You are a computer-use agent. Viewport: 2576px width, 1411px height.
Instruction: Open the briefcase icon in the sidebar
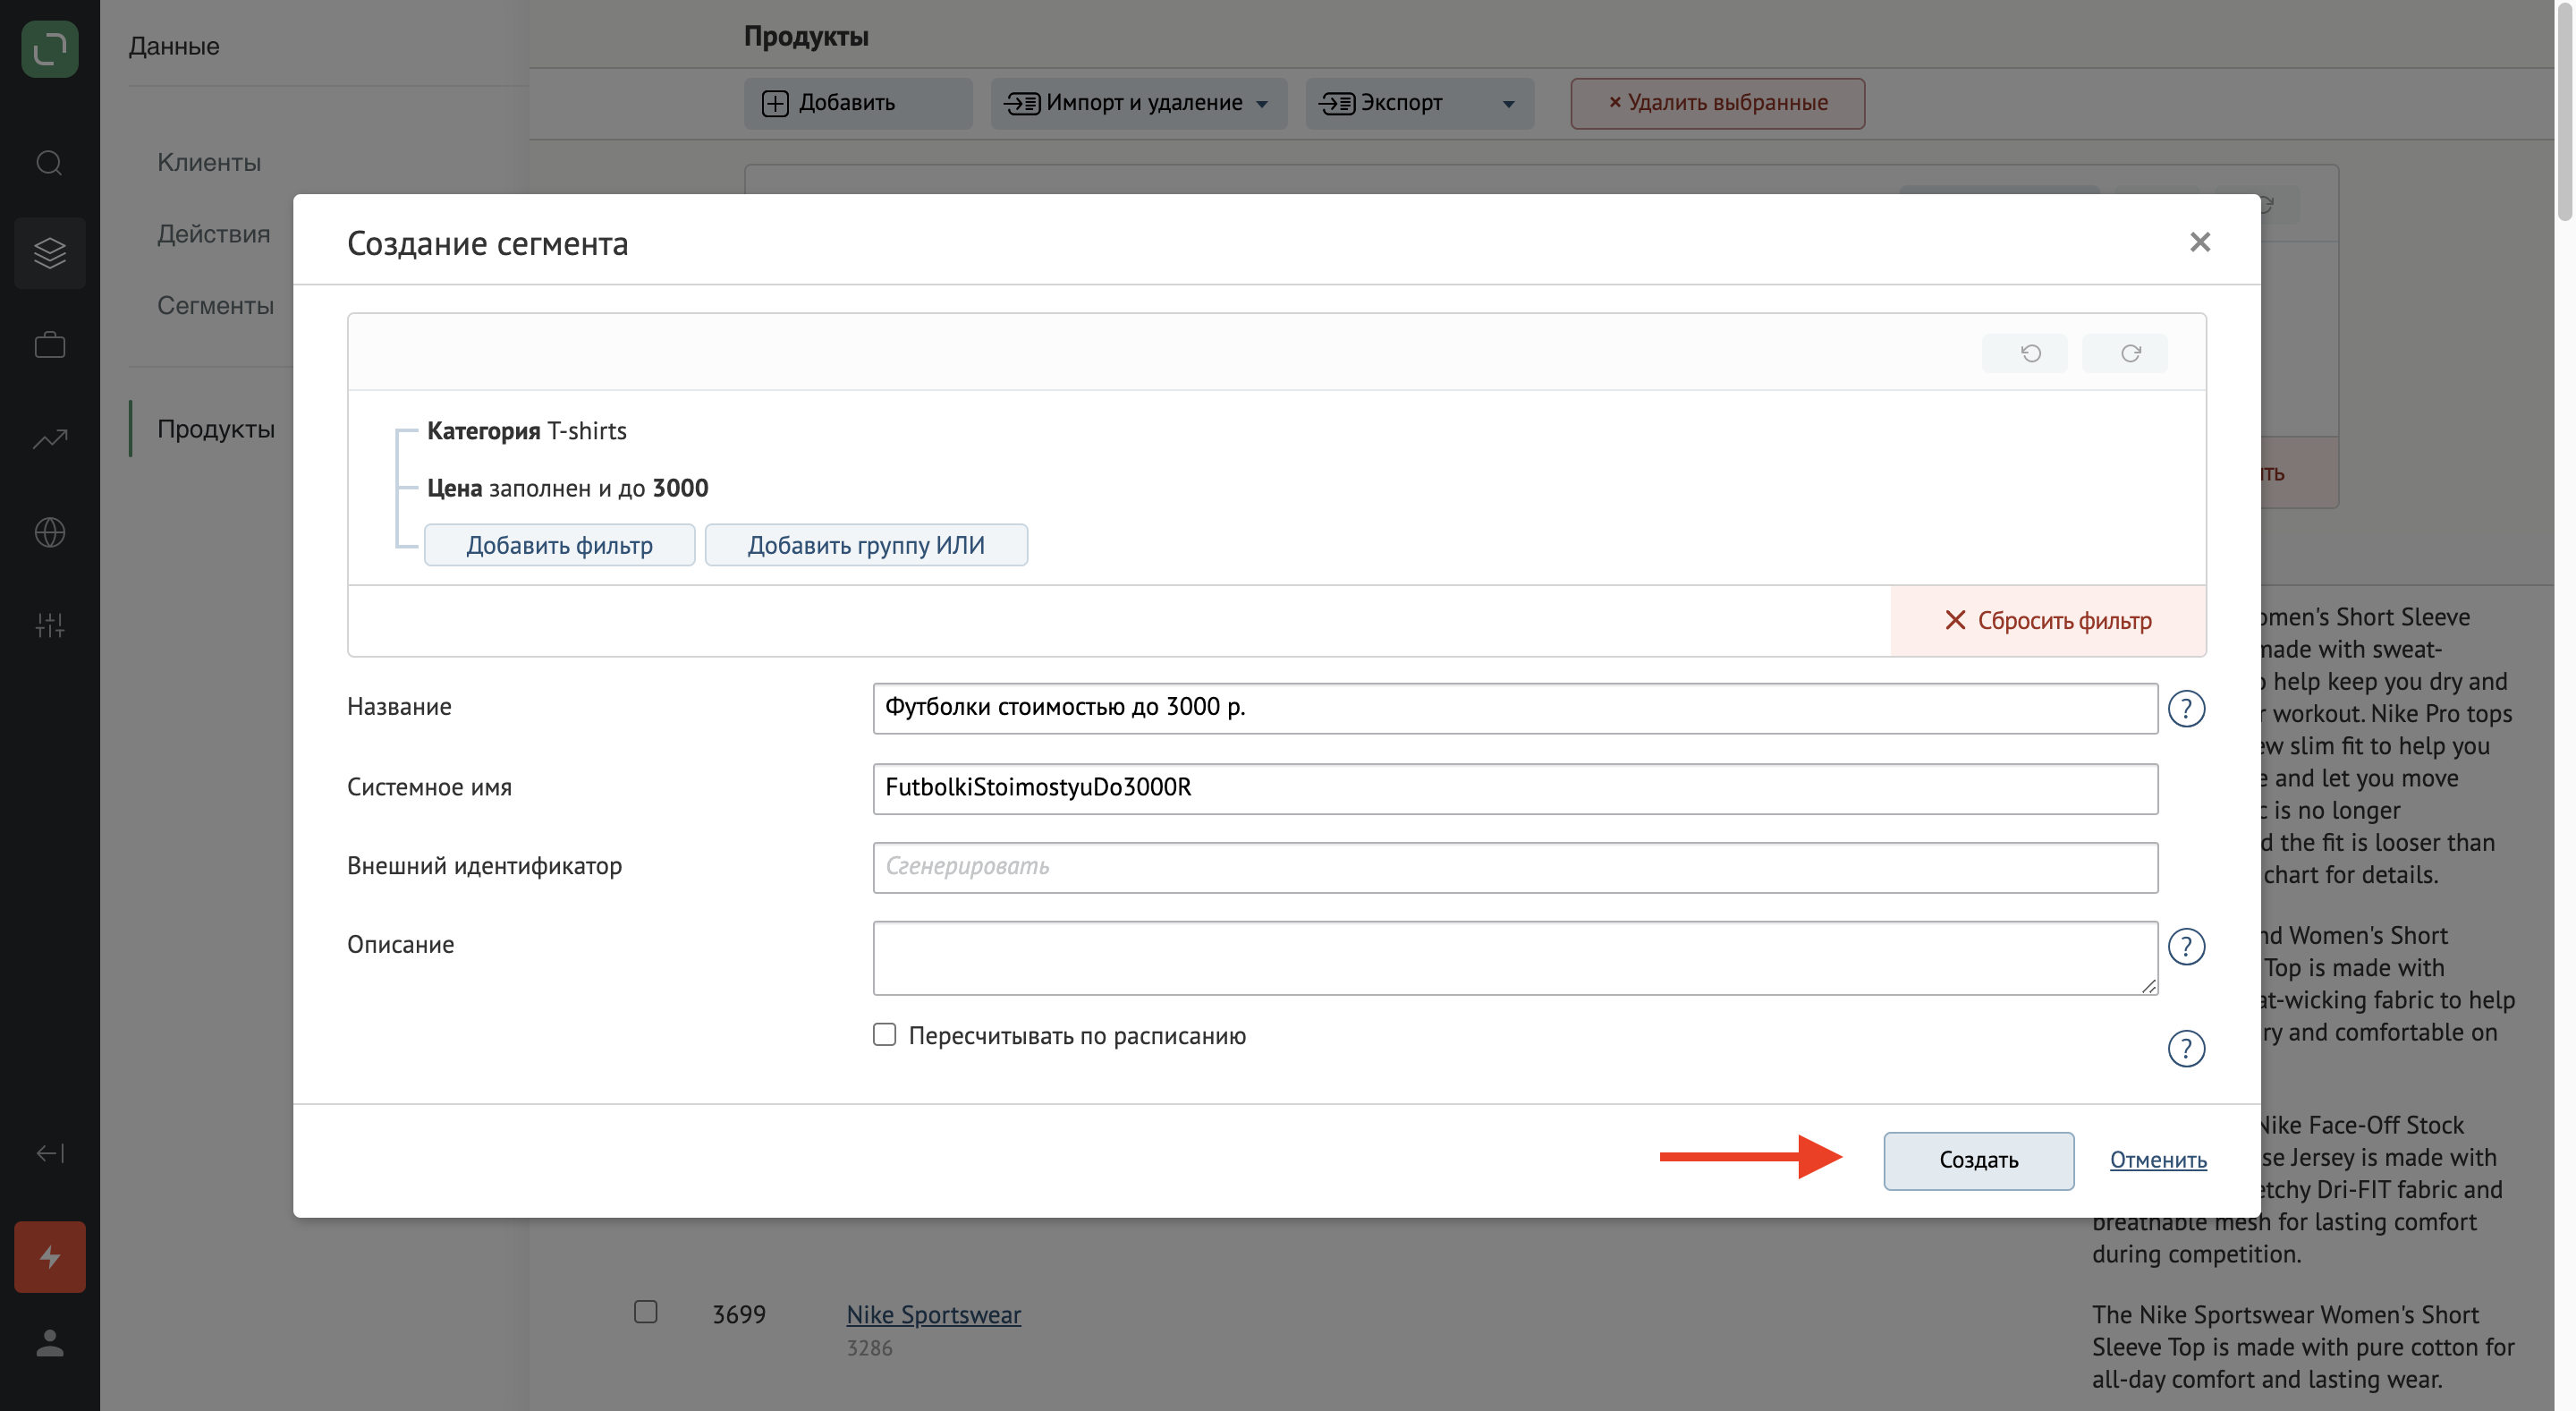click(x=49, y=345)
